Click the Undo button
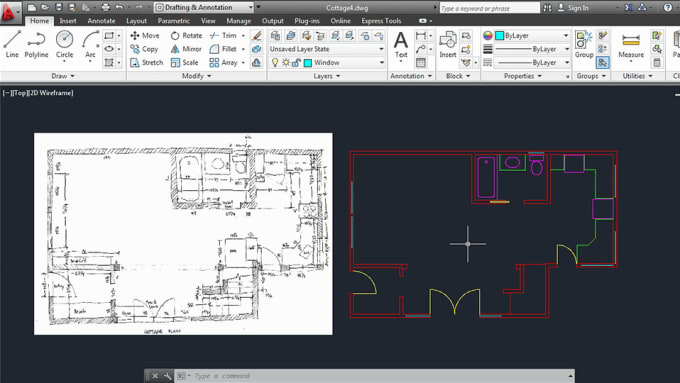Image resolution: width=680 pixels, height=383 pixels. [119, 7]
